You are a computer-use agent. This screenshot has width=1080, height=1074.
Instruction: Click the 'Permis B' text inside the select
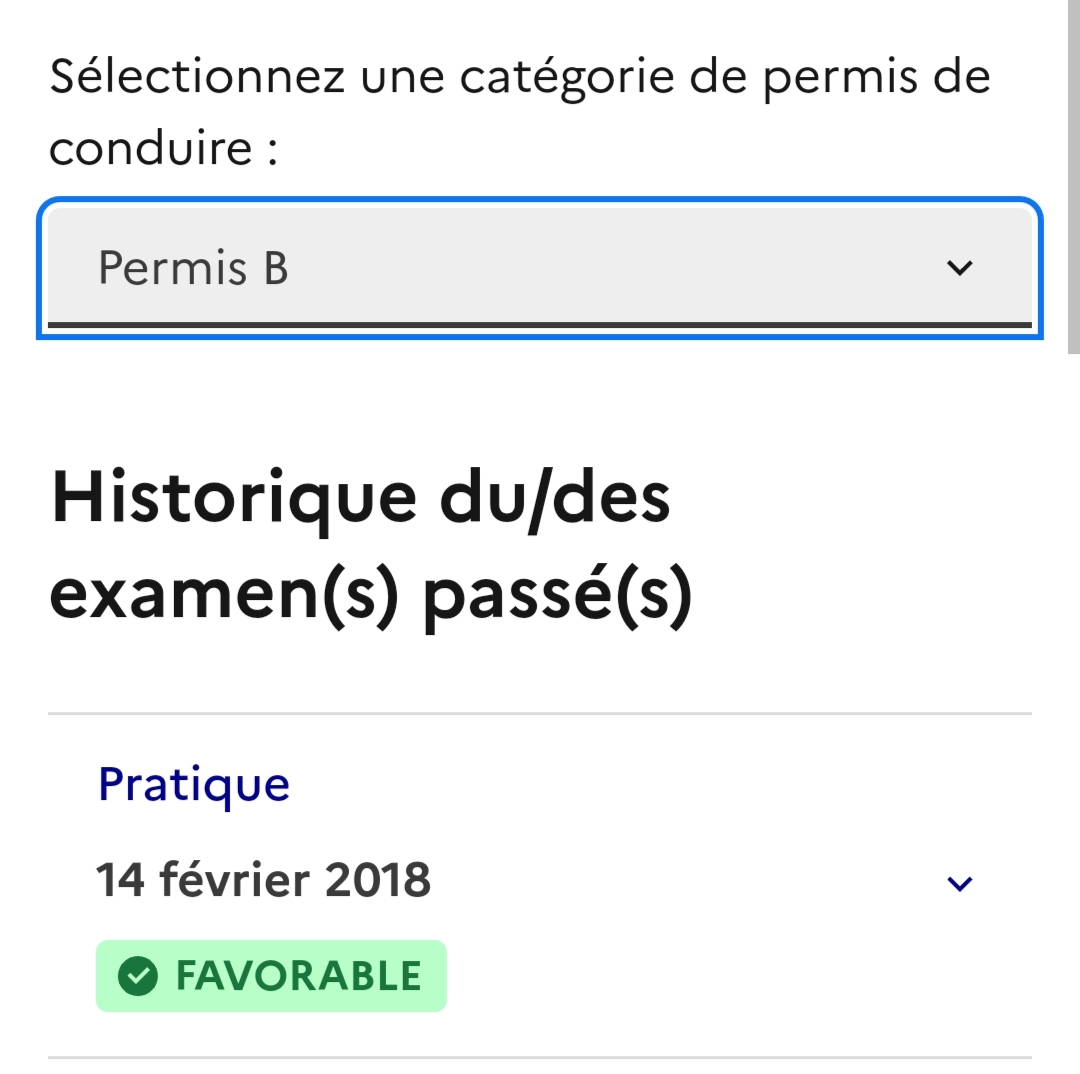point(193,268)
